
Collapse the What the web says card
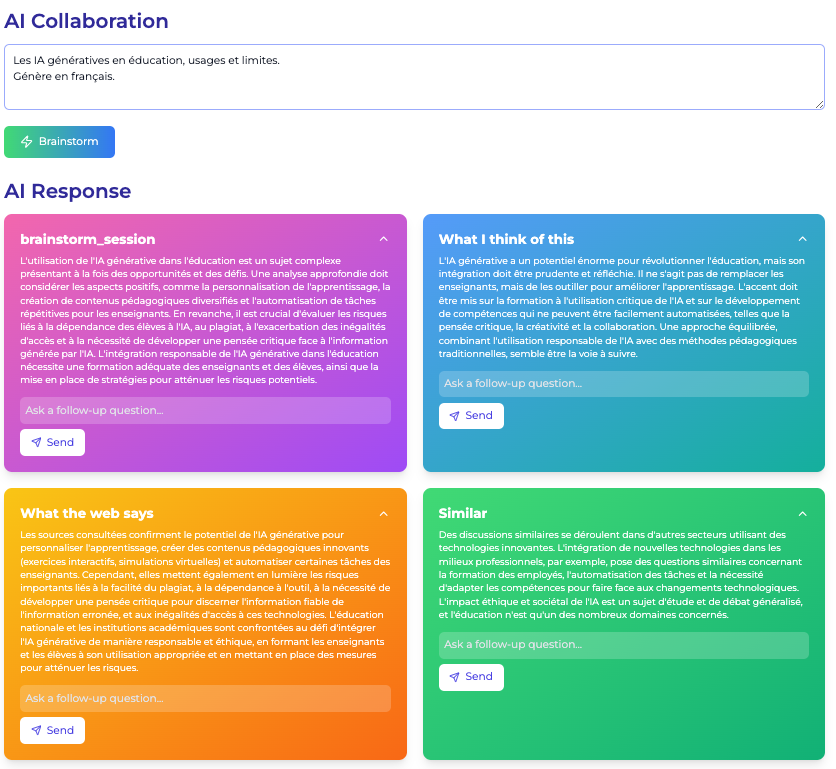383,513
